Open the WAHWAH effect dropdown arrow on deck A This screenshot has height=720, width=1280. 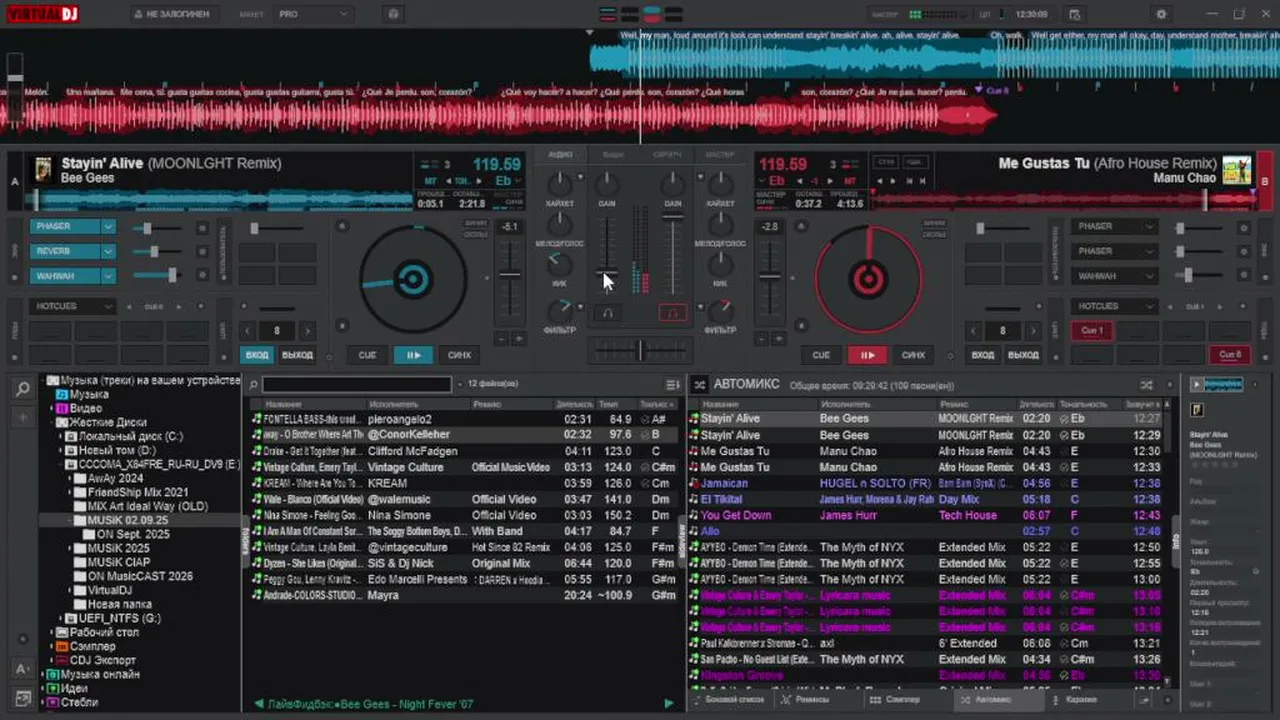108,275
